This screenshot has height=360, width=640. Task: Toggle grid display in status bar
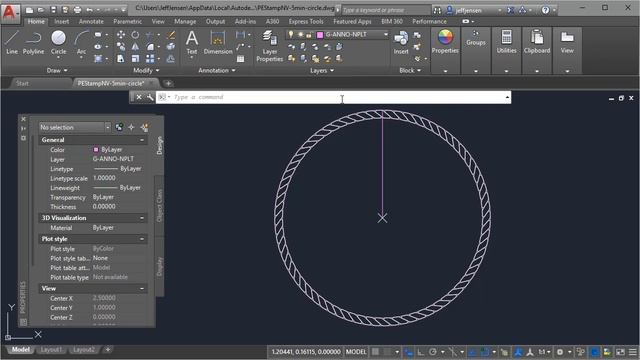click(x=375, y=351)
